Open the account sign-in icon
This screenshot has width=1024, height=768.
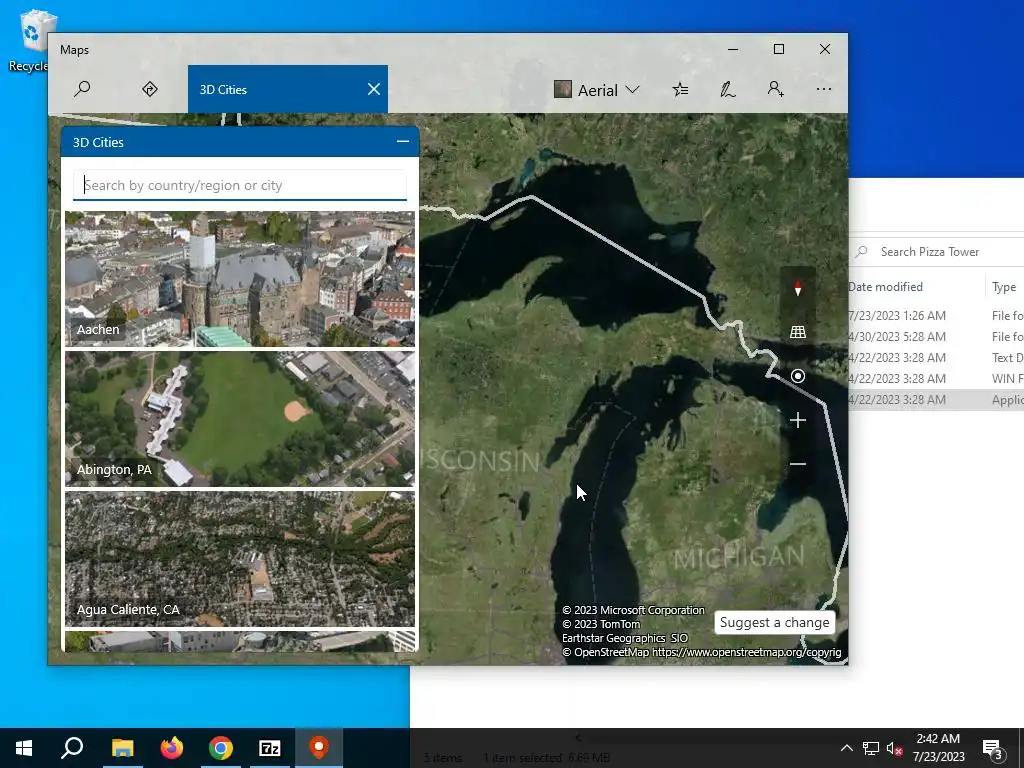775,89
